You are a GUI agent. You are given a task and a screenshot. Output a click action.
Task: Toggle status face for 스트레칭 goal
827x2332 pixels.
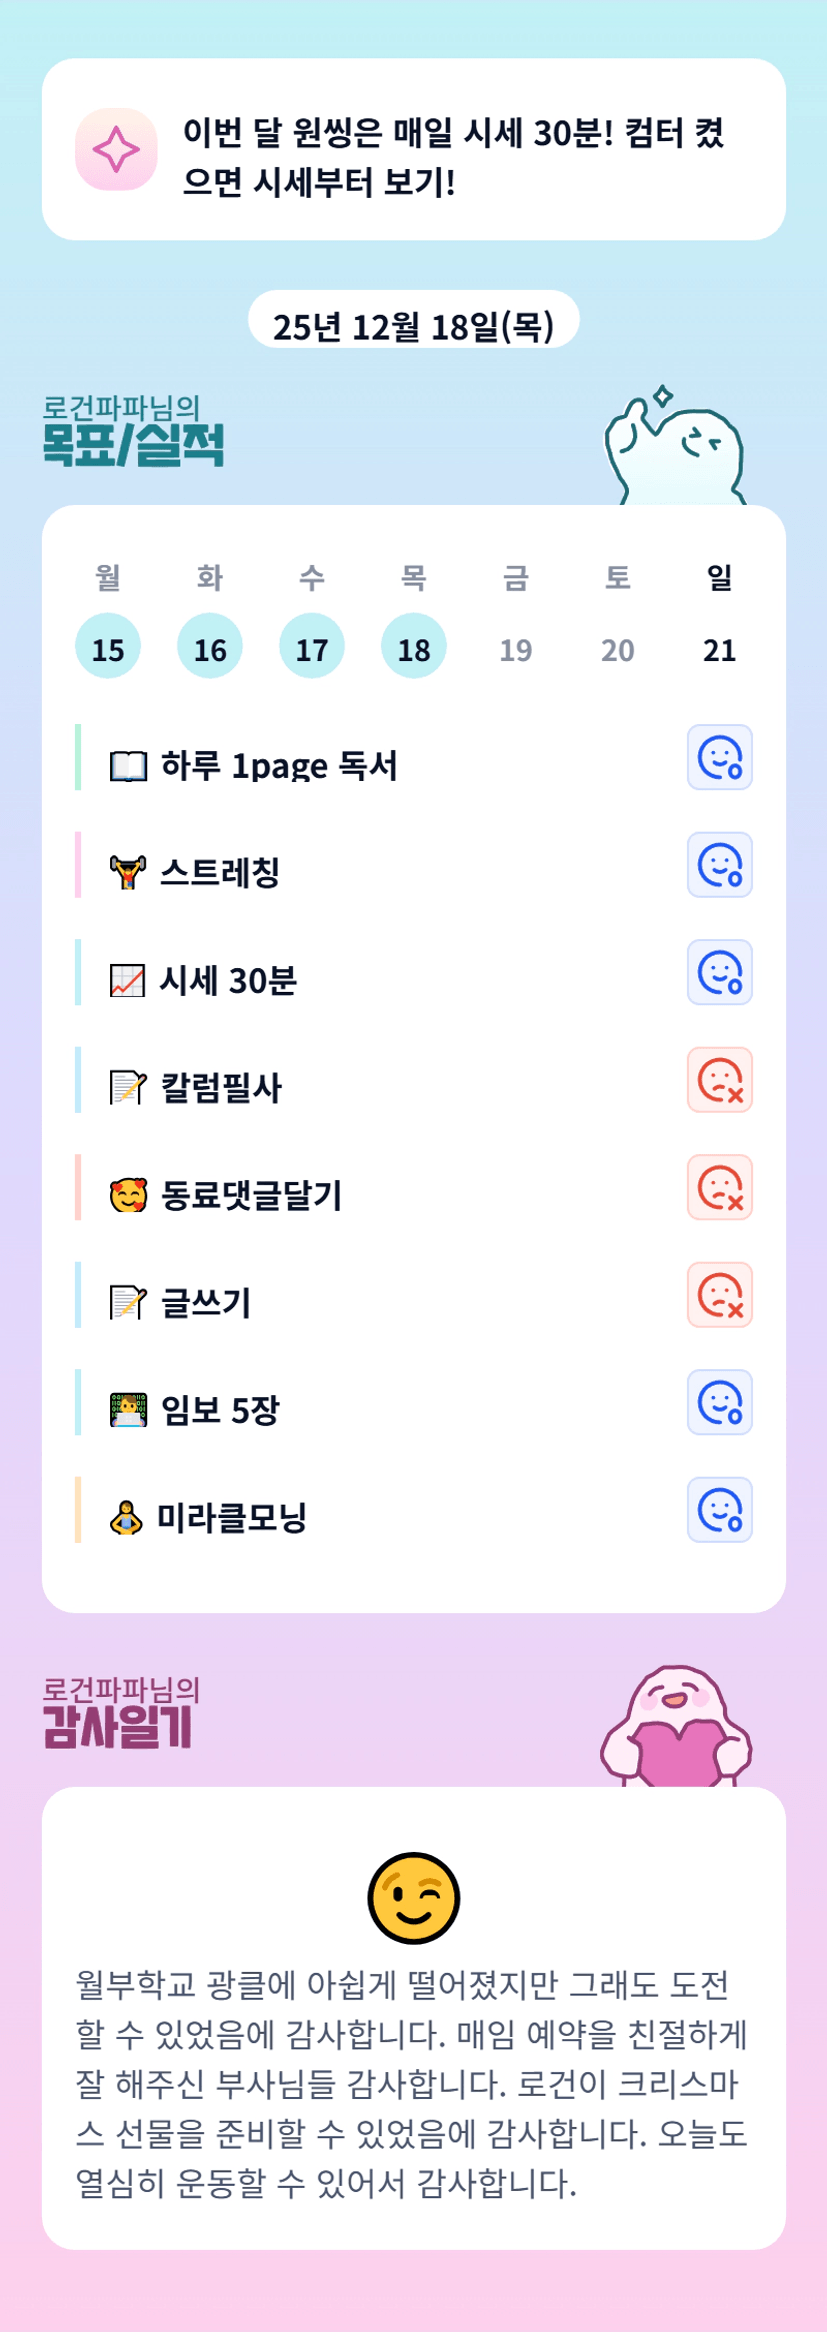(719, 865)
